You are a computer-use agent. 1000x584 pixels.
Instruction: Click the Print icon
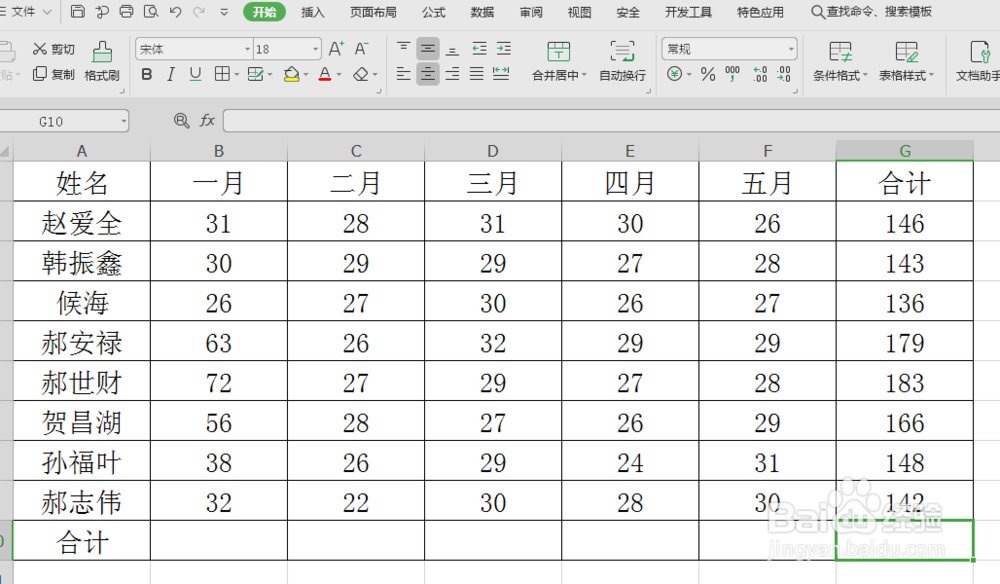tap(126, 11)
